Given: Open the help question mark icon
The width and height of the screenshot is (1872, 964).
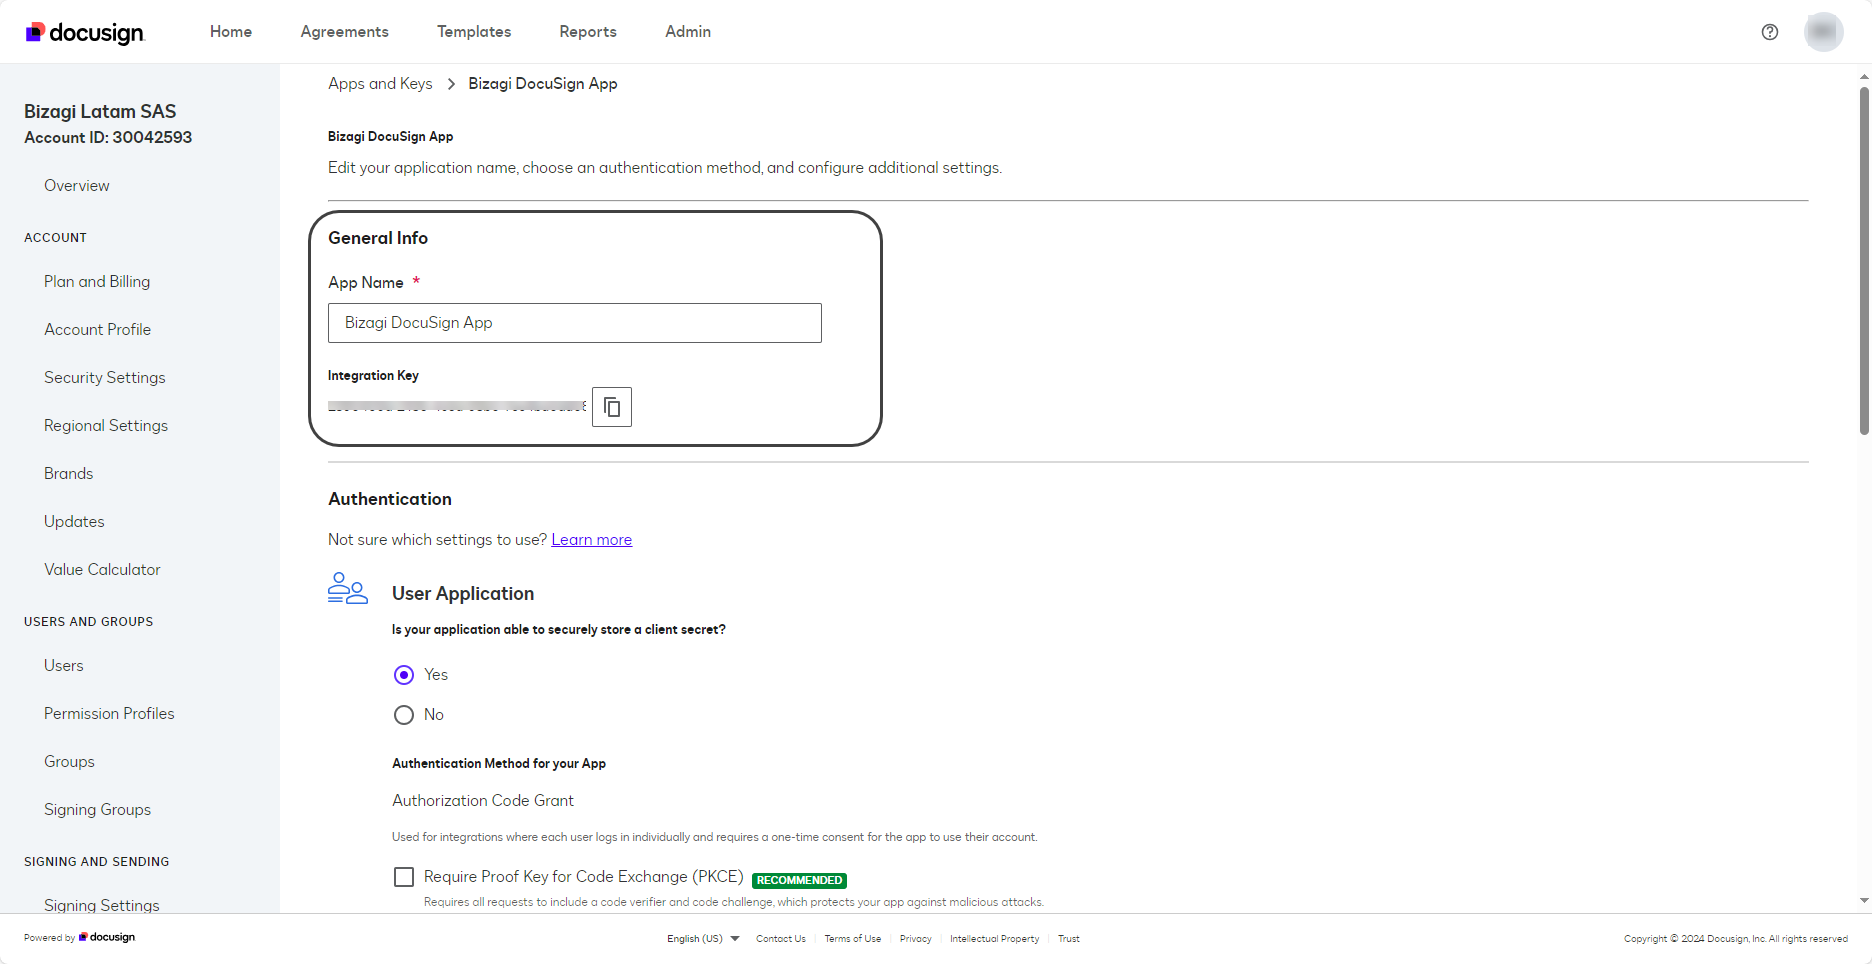Looking at the screenshot, I should [1770, 32].
